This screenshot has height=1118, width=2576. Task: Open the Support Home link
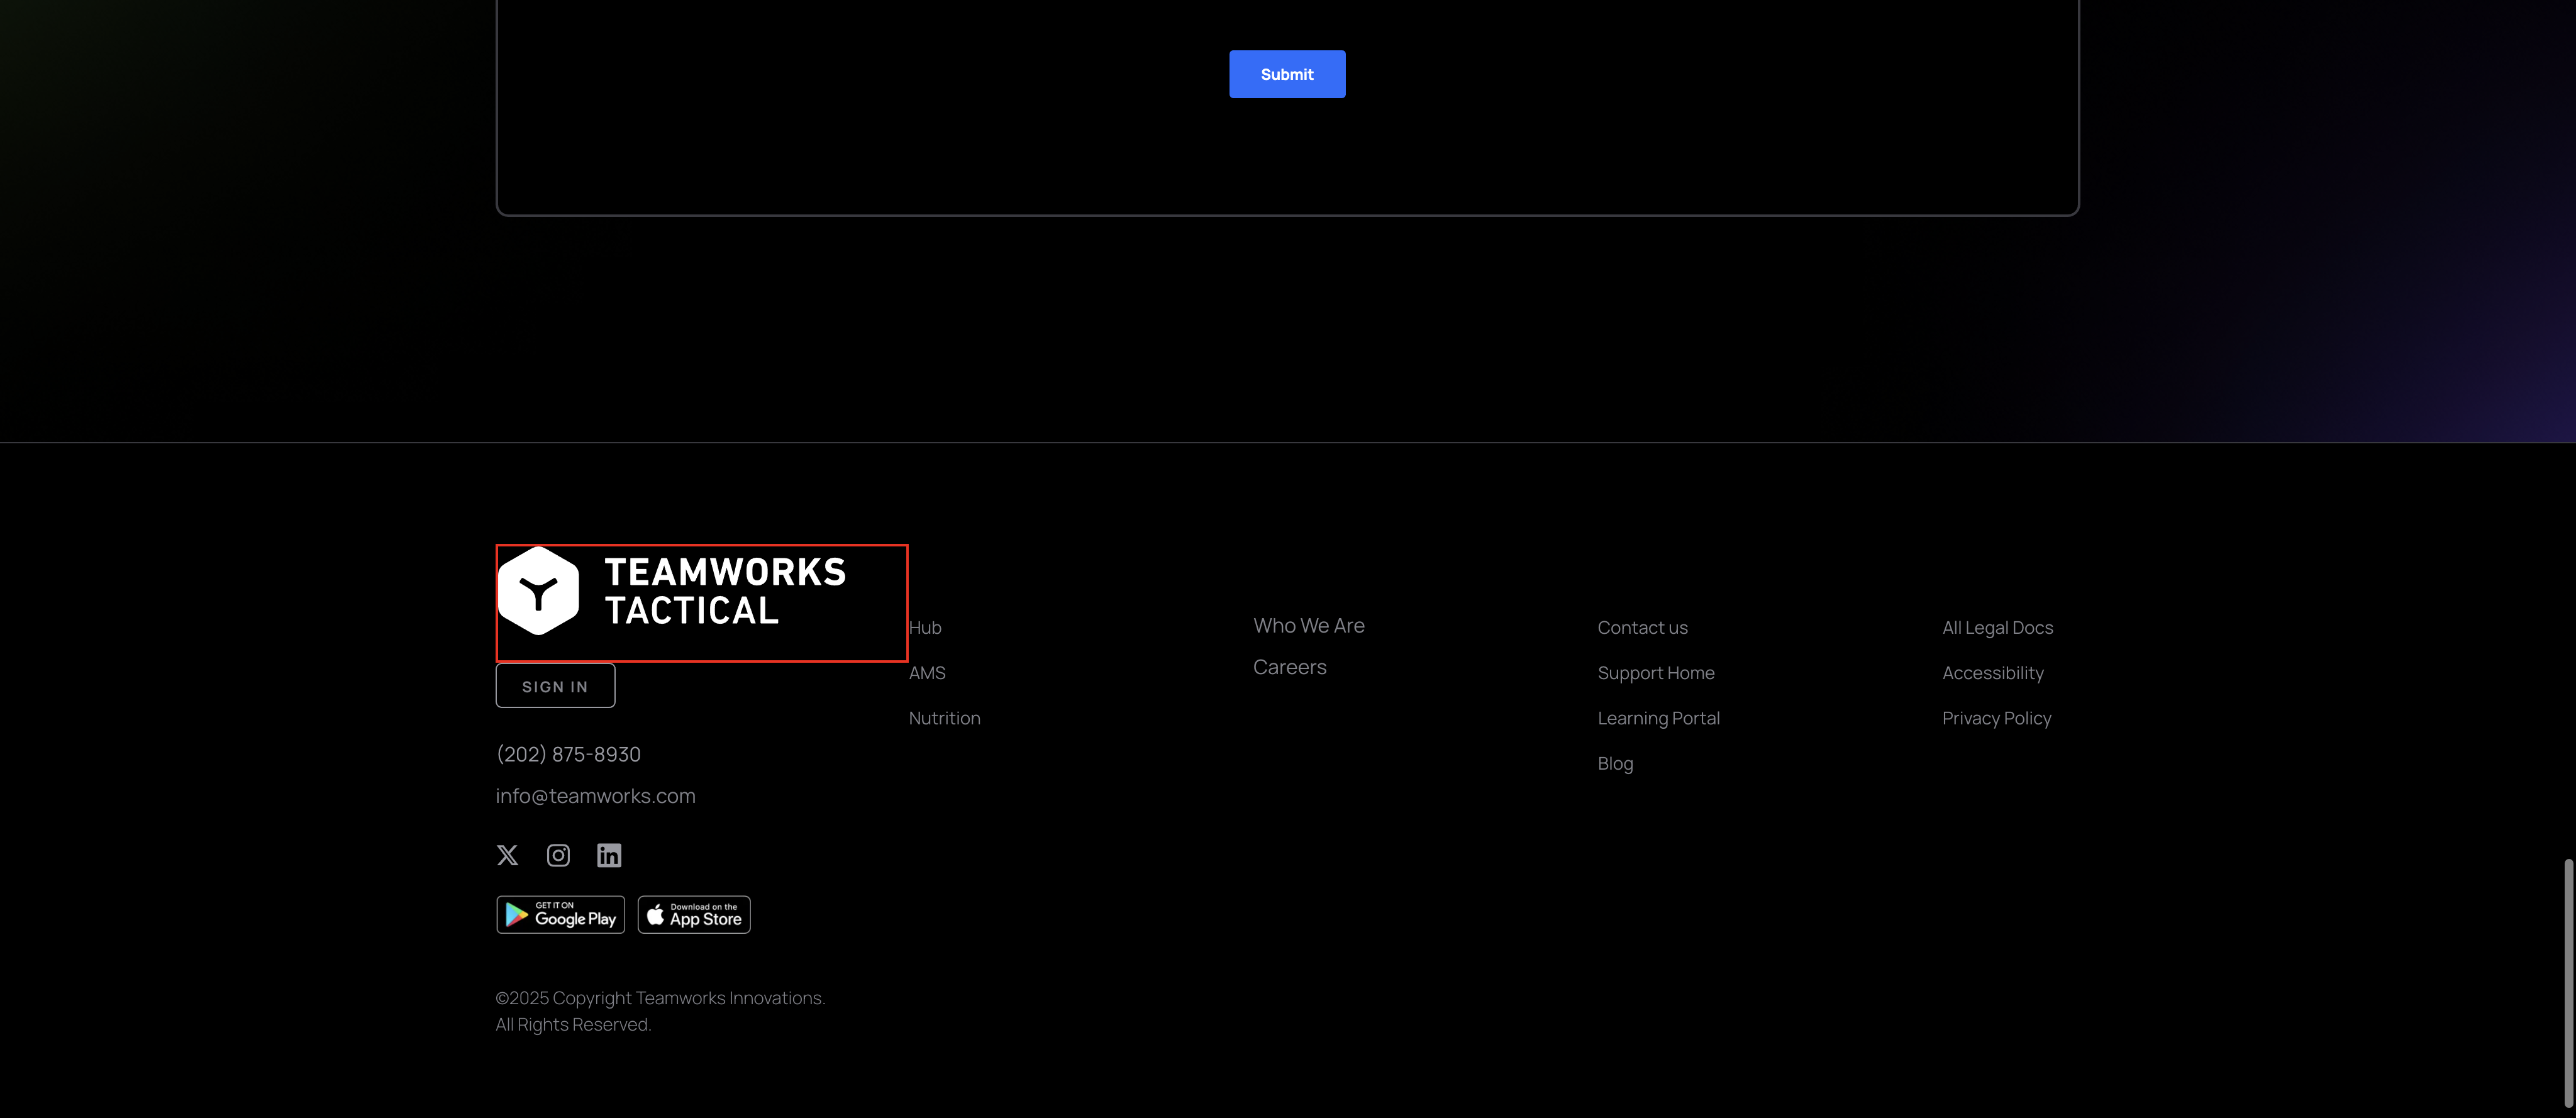coord(1655,673)
